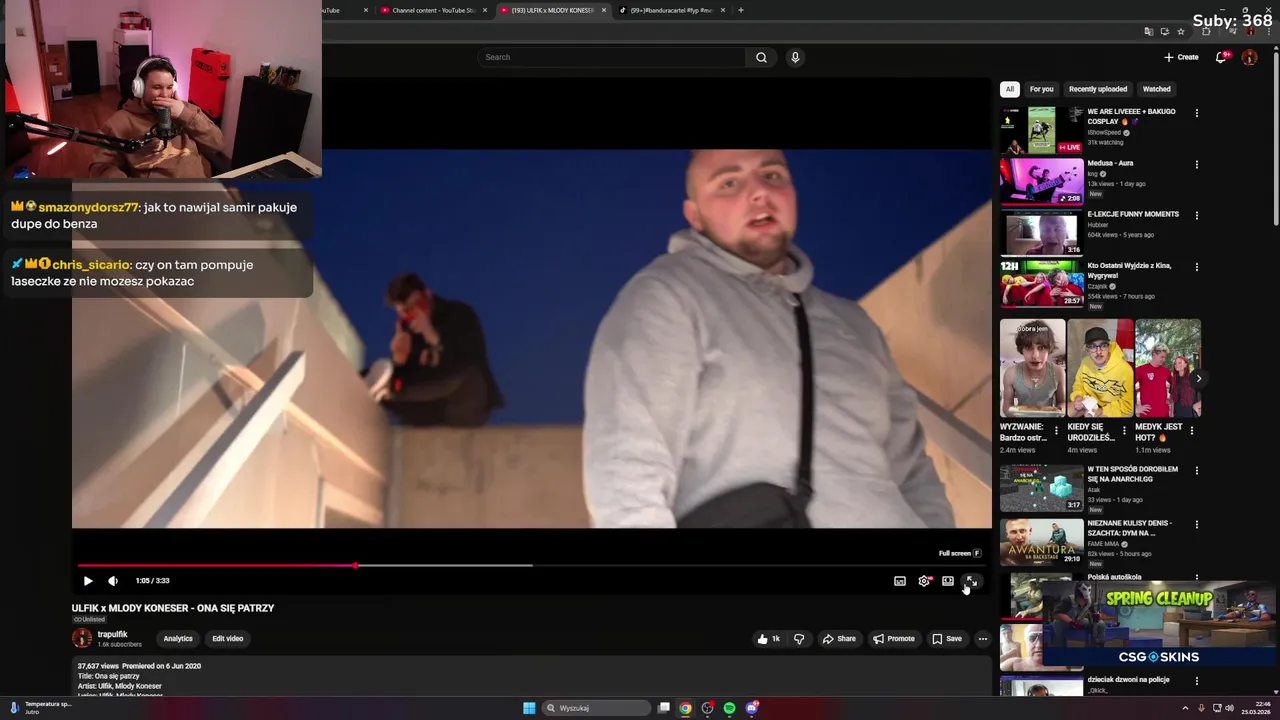Open W TEN SPOSÓB DOROBIŁEM SIĘ video
Image resolution: width=1280 pixels, height=720 pixels.
(x=1042, y=488)
